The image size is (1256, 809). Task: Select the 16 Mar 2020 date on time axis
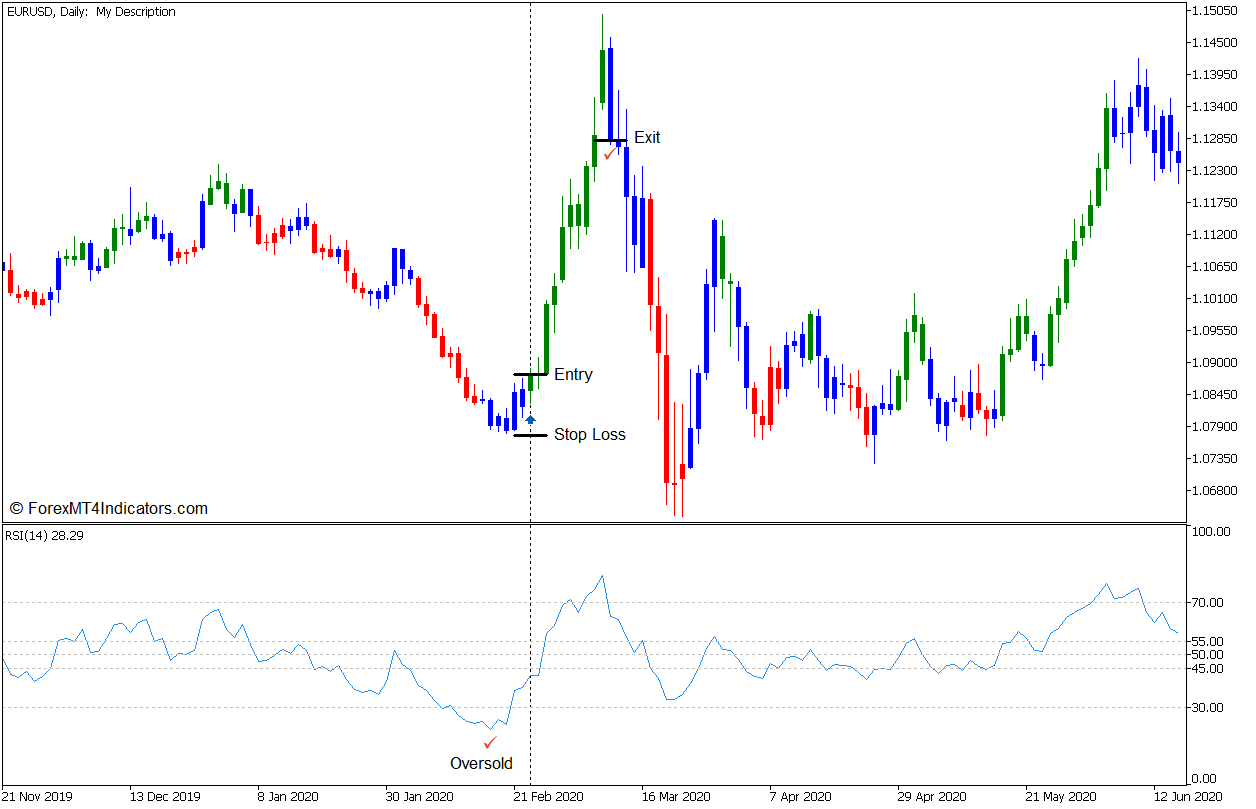676,797
